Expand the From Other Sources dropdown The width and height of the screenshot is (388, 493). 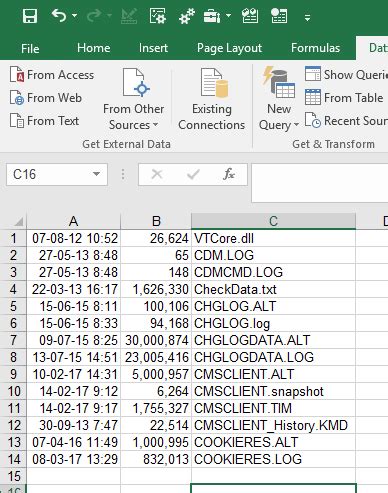[x=155, y=125]
